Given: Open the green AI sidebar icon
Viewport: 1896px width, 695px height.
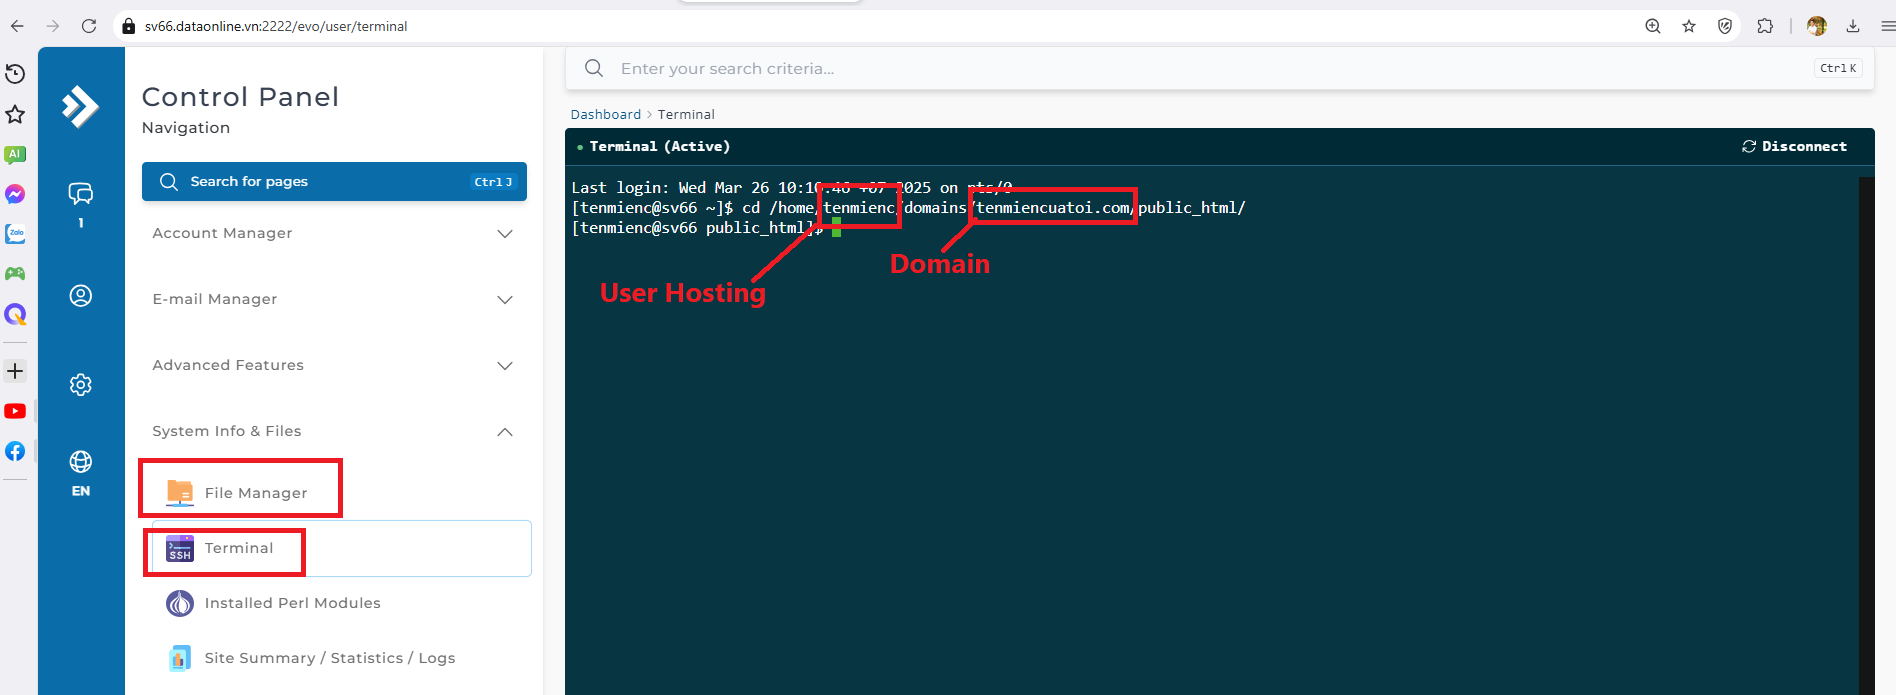Looking at the screenshot, I should 15,154.
